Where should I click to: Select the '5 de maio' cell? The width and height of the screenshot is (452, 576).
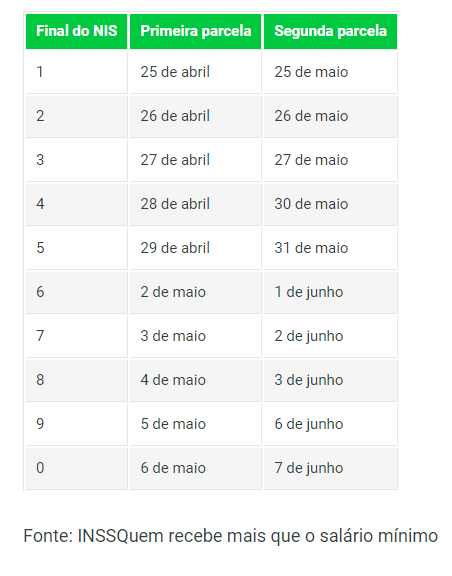(x=195, y=424)
